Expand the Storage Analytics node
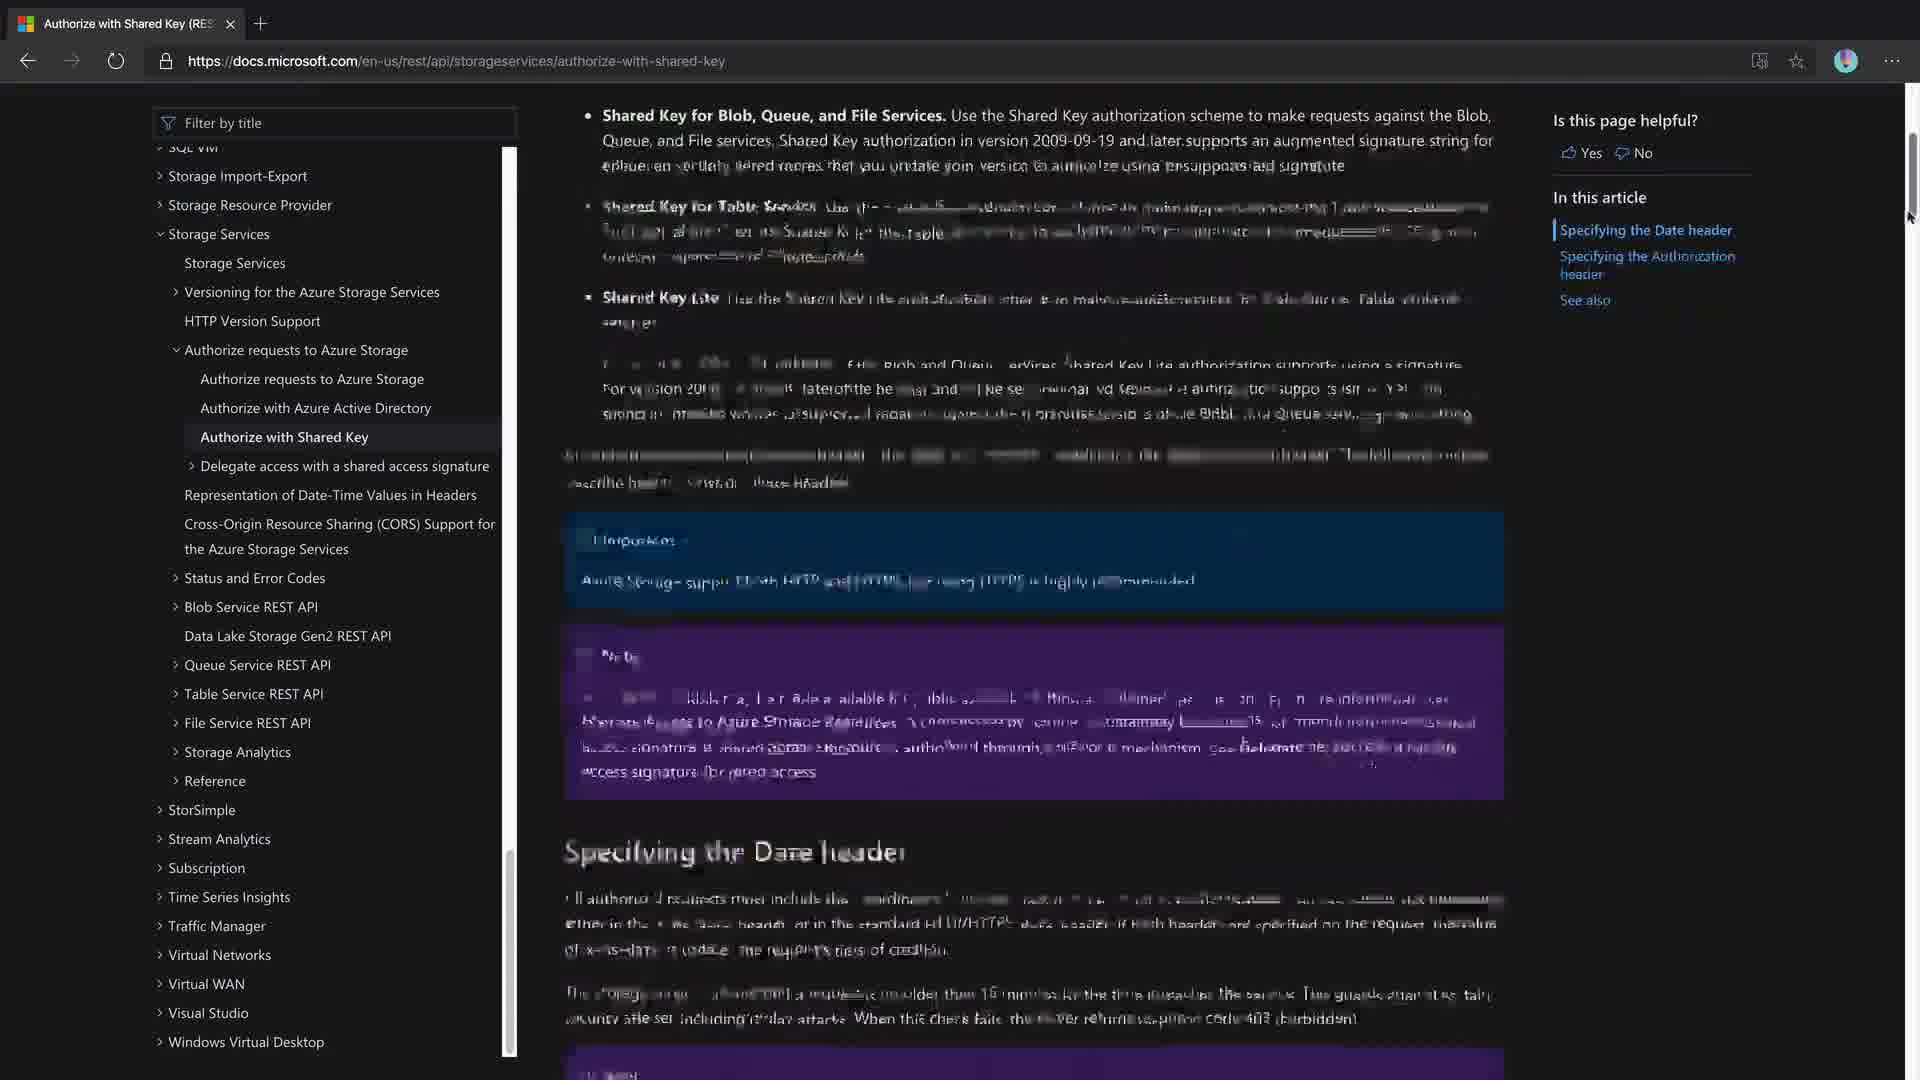The image size is (1920, 1080). coord(176,752)
